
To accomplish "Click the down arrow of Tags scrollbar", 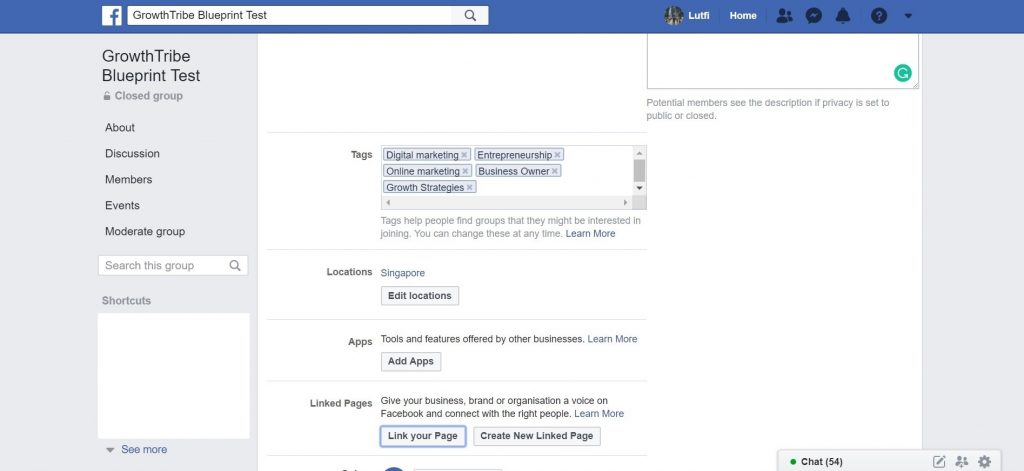I will [x=639, y=188].
